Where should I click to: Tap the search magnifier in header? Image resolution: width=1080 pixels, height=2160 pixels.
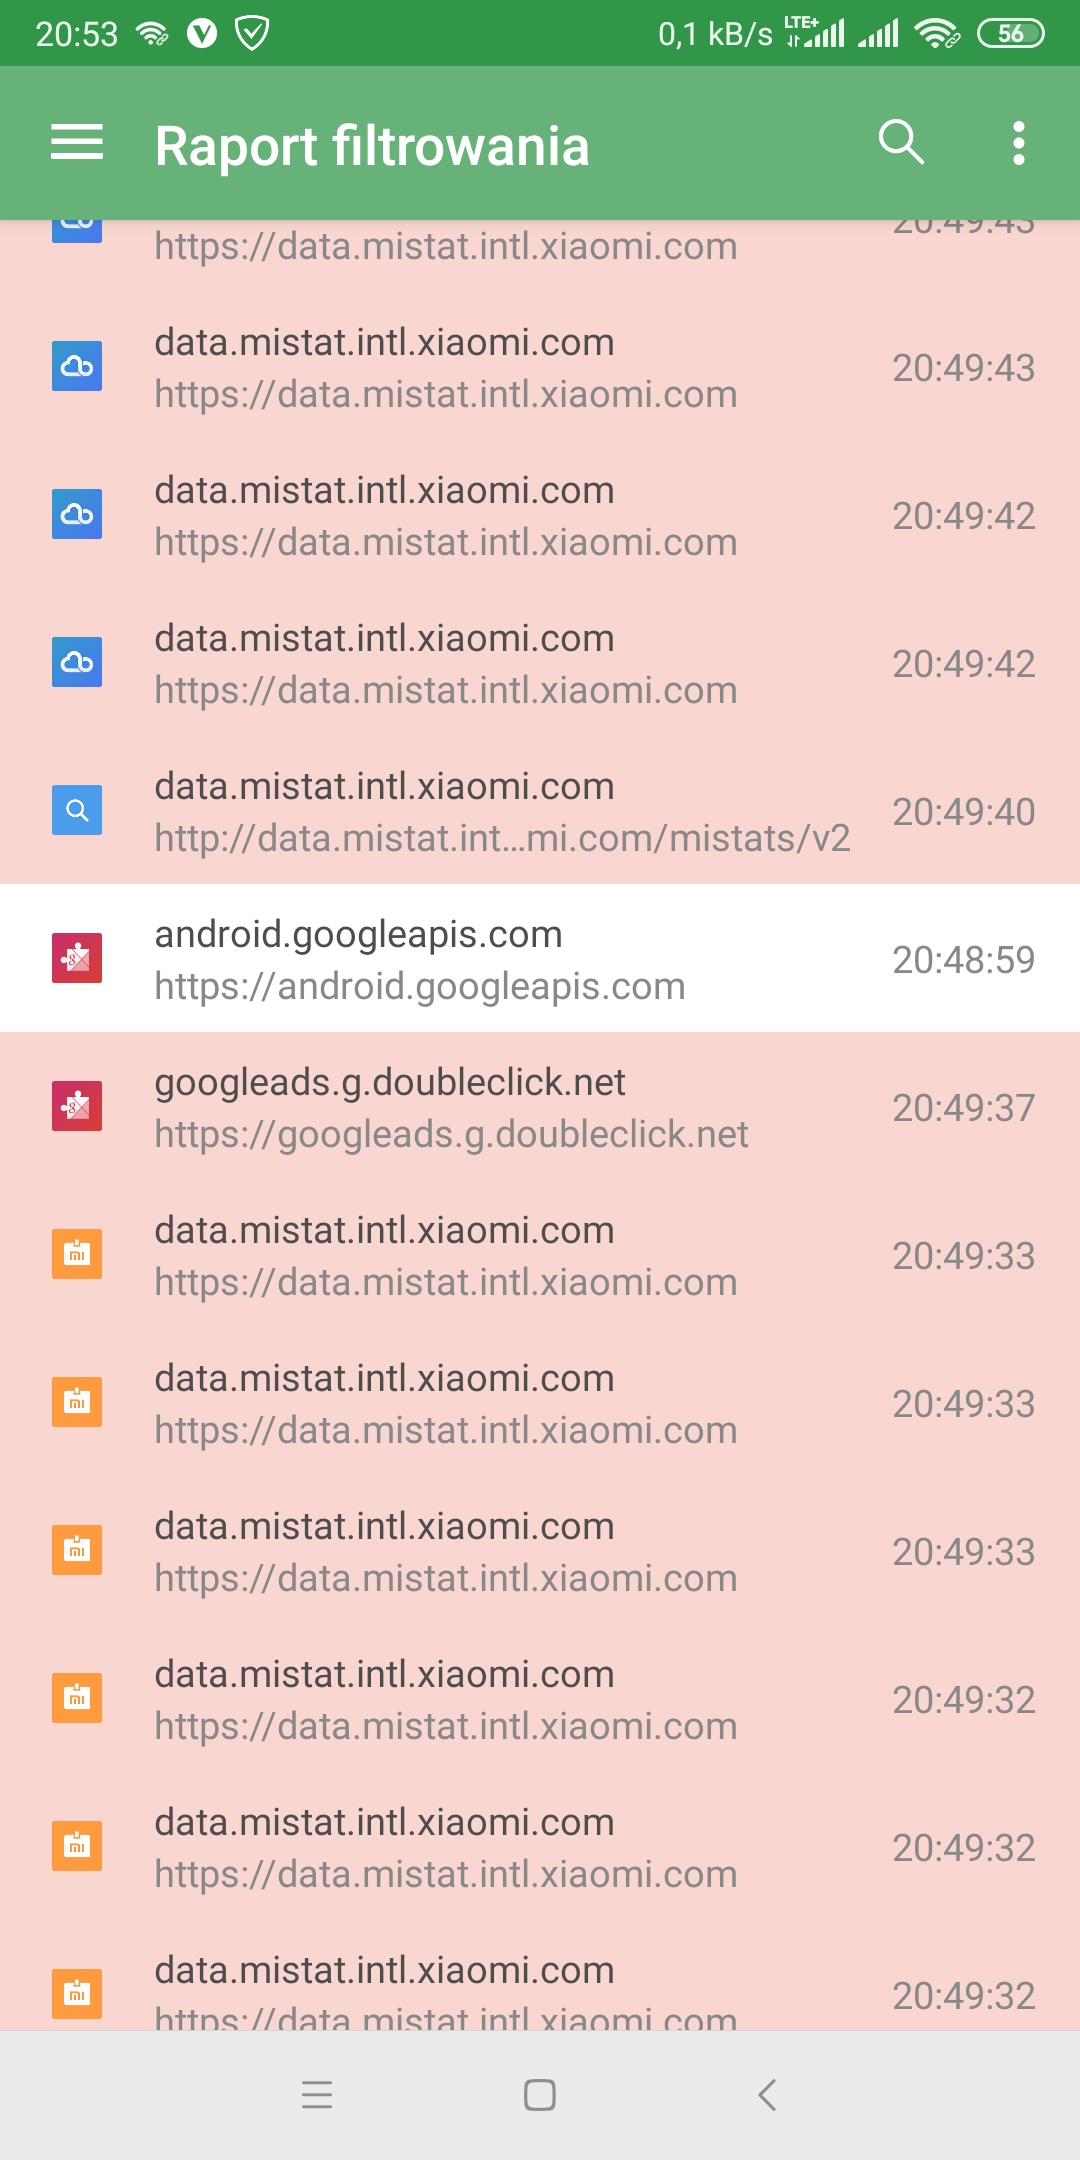click(901, 143)
